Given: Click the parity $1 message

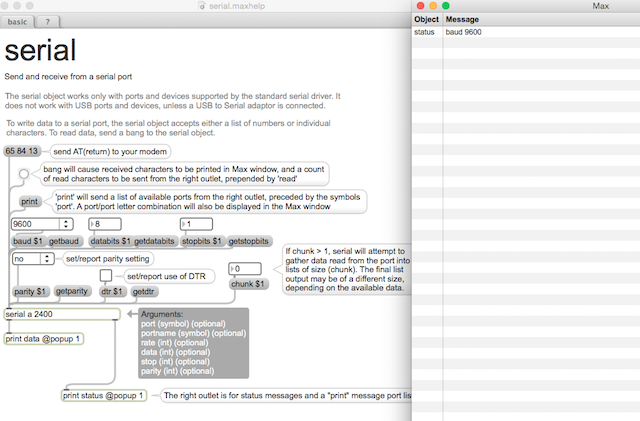Looking at the screenshot, I should tap(30, 292).
